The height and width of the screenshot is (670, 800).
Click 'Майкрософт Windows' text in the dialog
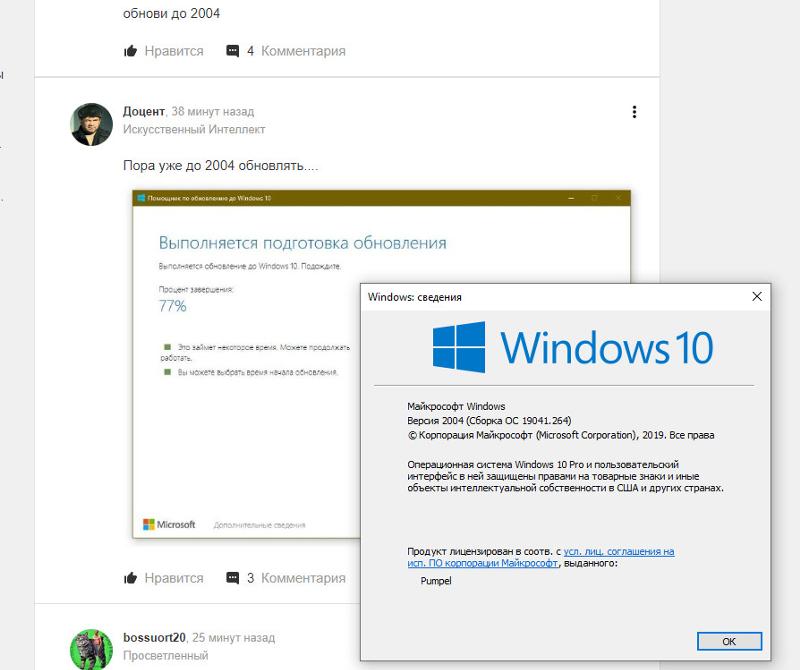456,406
